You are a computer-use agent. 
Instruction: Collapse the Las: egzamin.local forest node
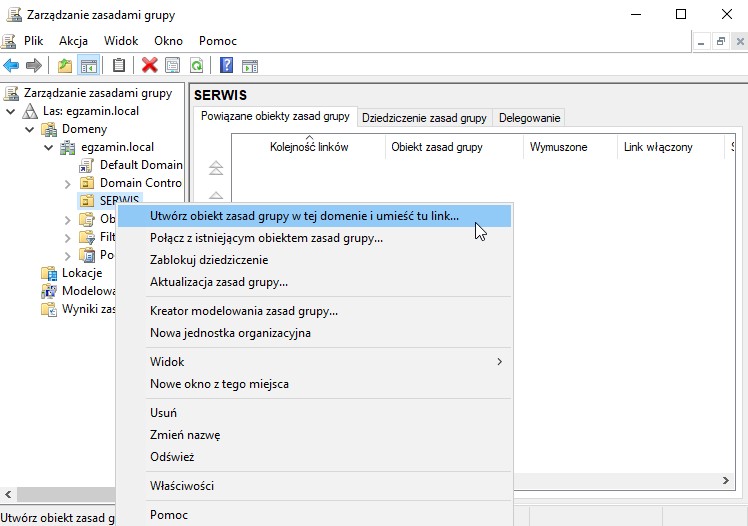tap(11, 111)
